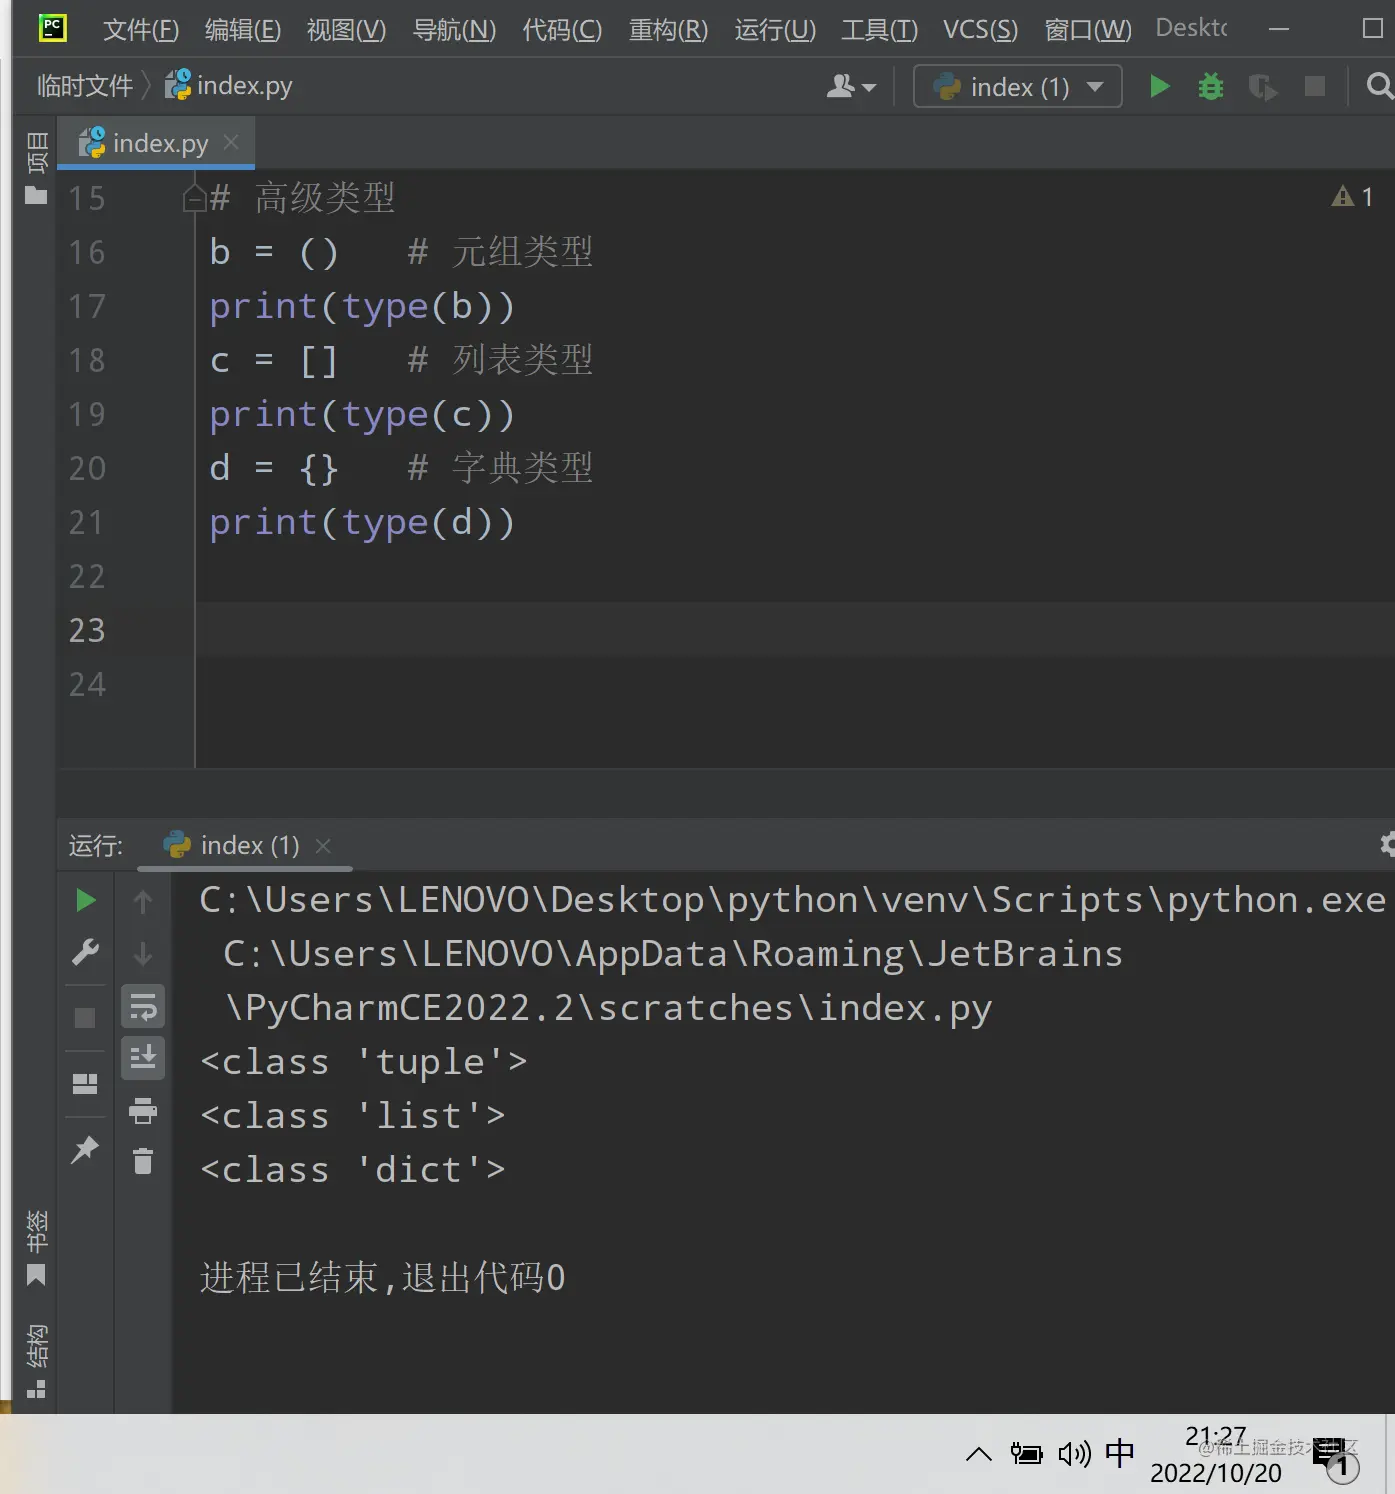Open the 代码(C) menu
The width and height of the screenshot is (1395, 1494).
(x=562, y=30)
